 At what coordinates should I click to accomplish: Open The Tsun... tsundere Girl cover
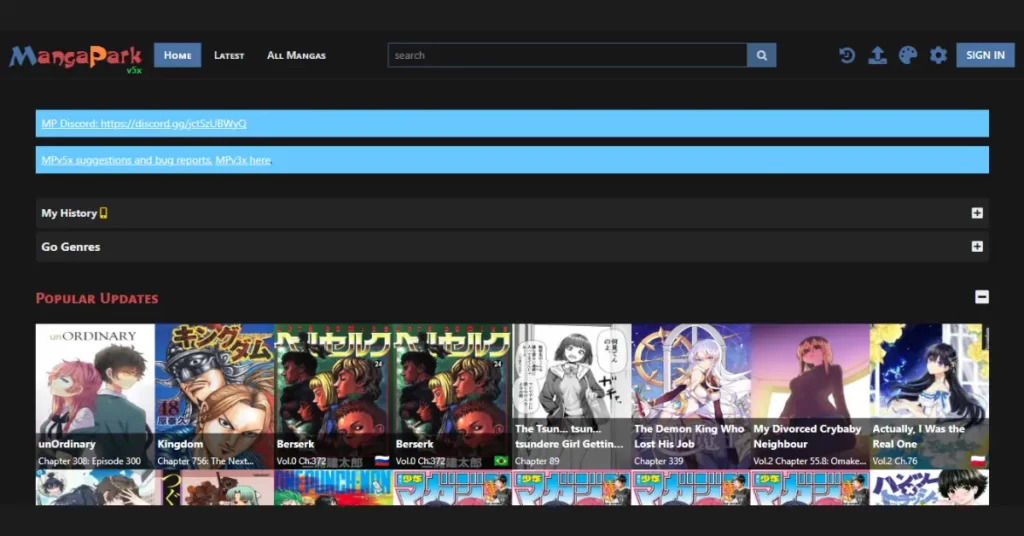(x=571, y=396)
